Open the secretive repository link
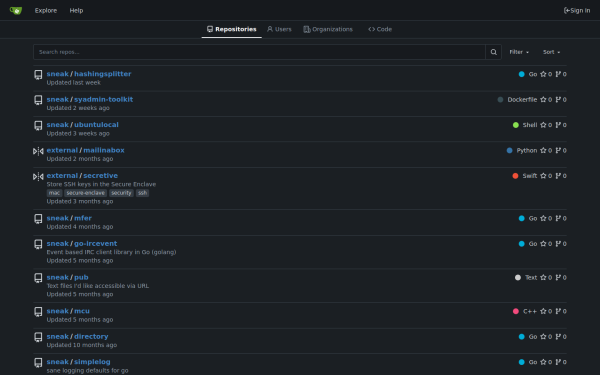 coord(101,176)
